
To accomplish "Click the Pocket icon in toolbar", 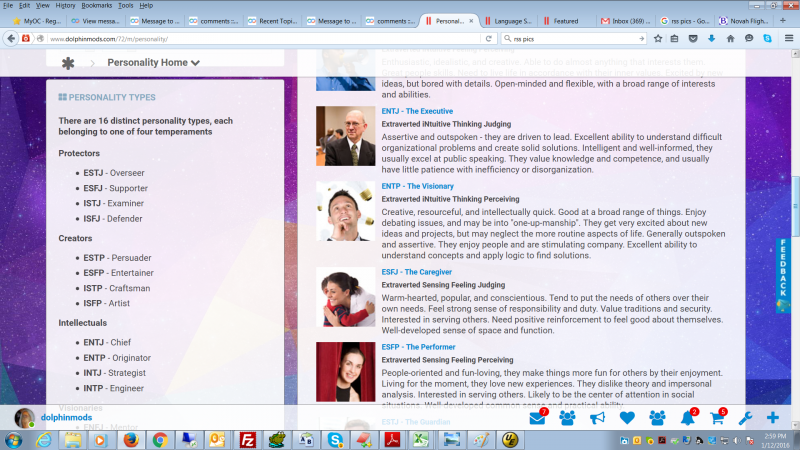I will pyautogui.click(x=693, y=38).
